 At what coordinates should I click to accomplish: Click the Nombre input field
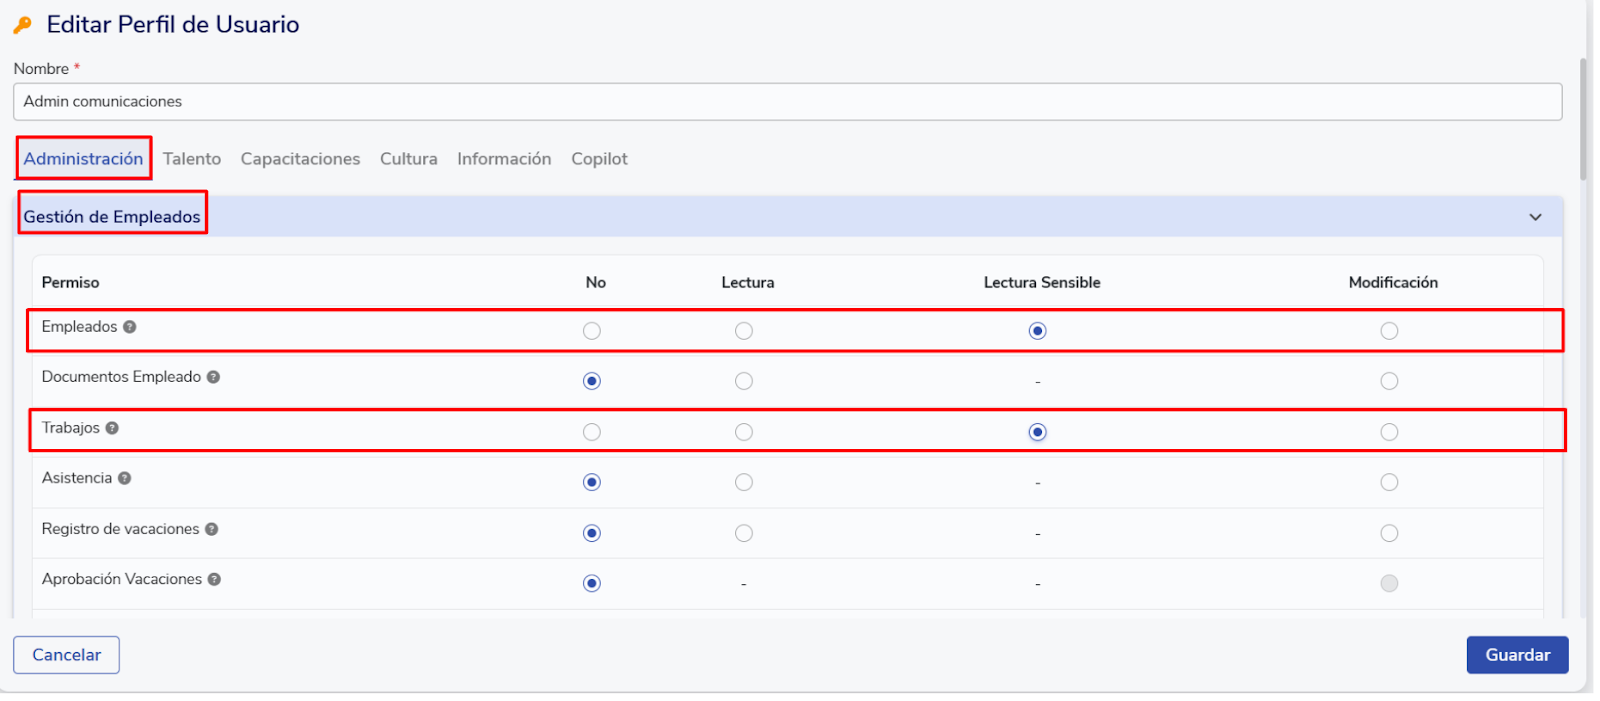(x=787, y=102)
